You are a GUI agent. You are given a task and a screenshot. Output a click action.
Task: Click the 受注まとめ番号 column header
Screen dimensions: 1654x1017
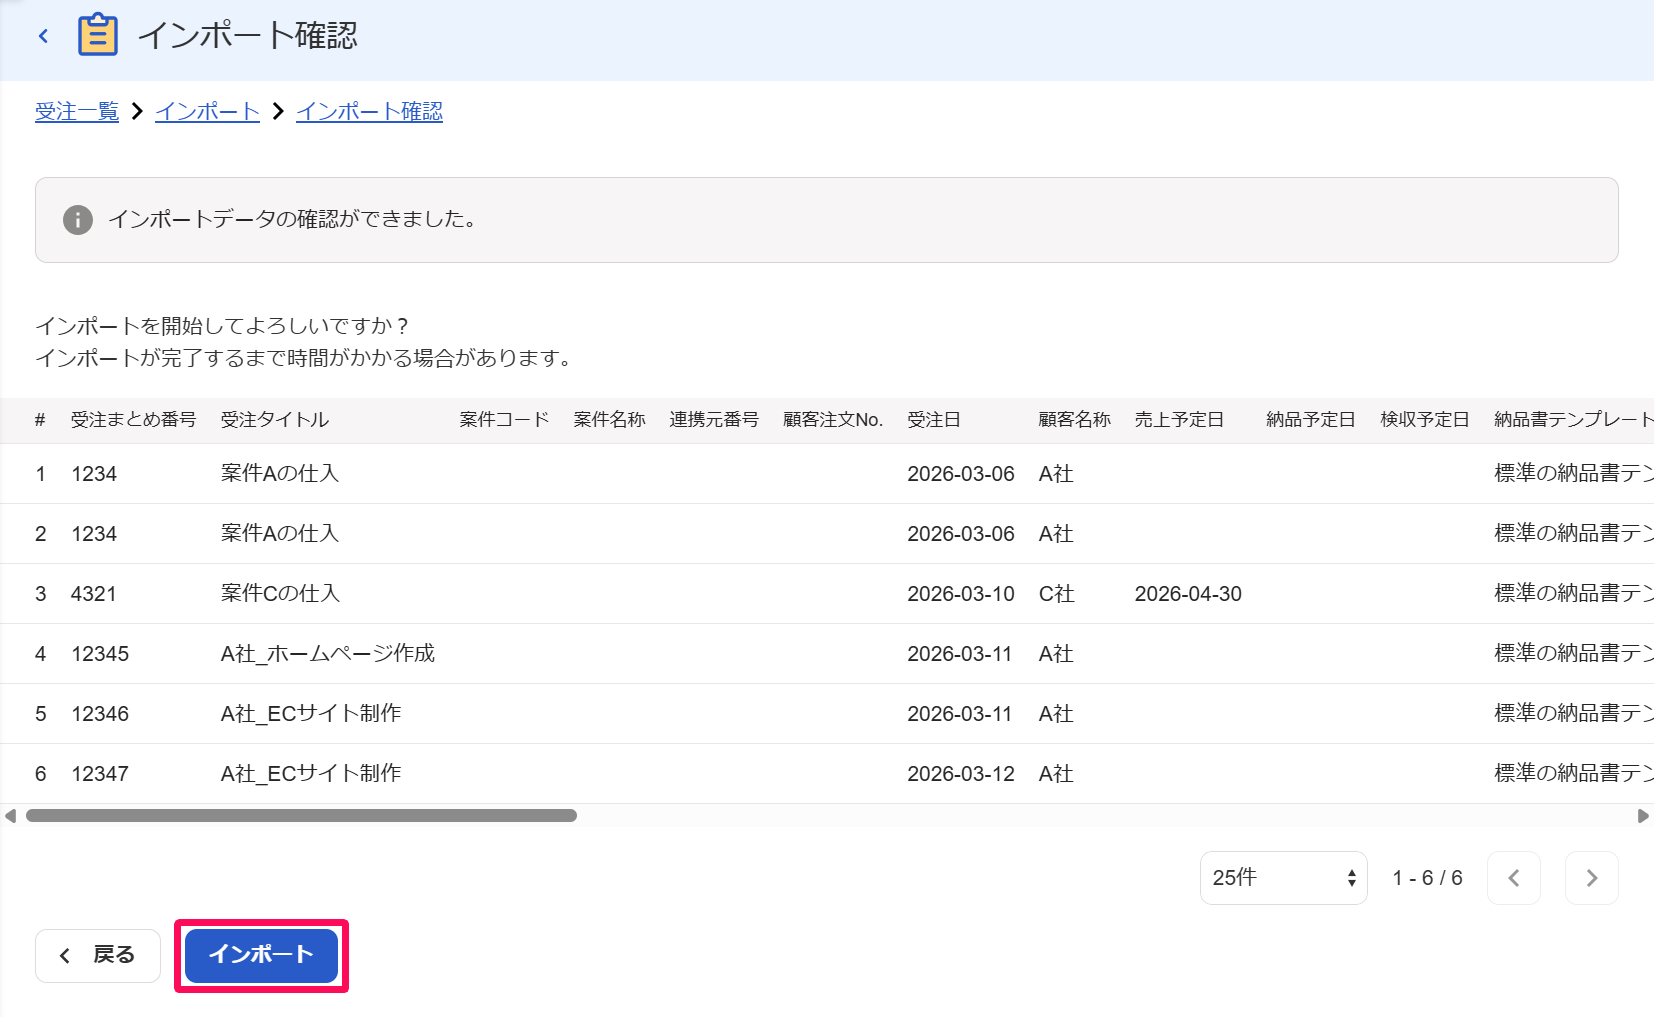pos(133,420)
